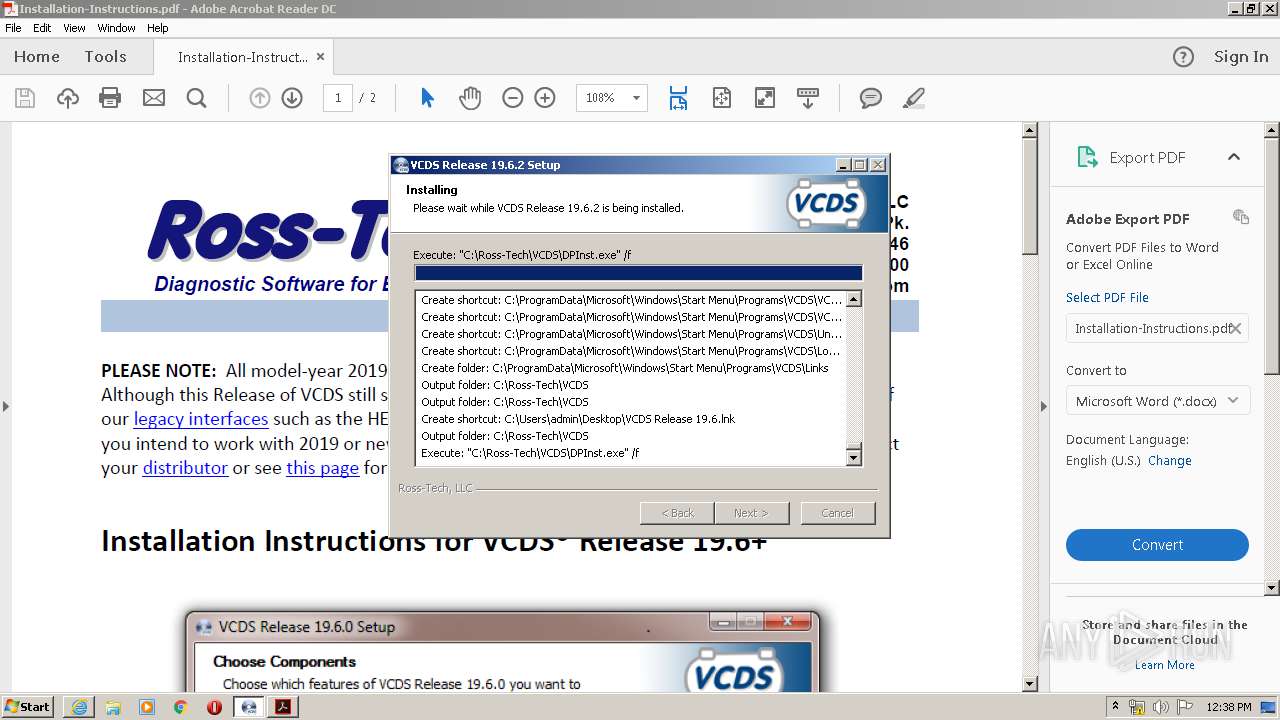Follow the distributor link
The image size is (1280, 720).
[x=185, y=468]
